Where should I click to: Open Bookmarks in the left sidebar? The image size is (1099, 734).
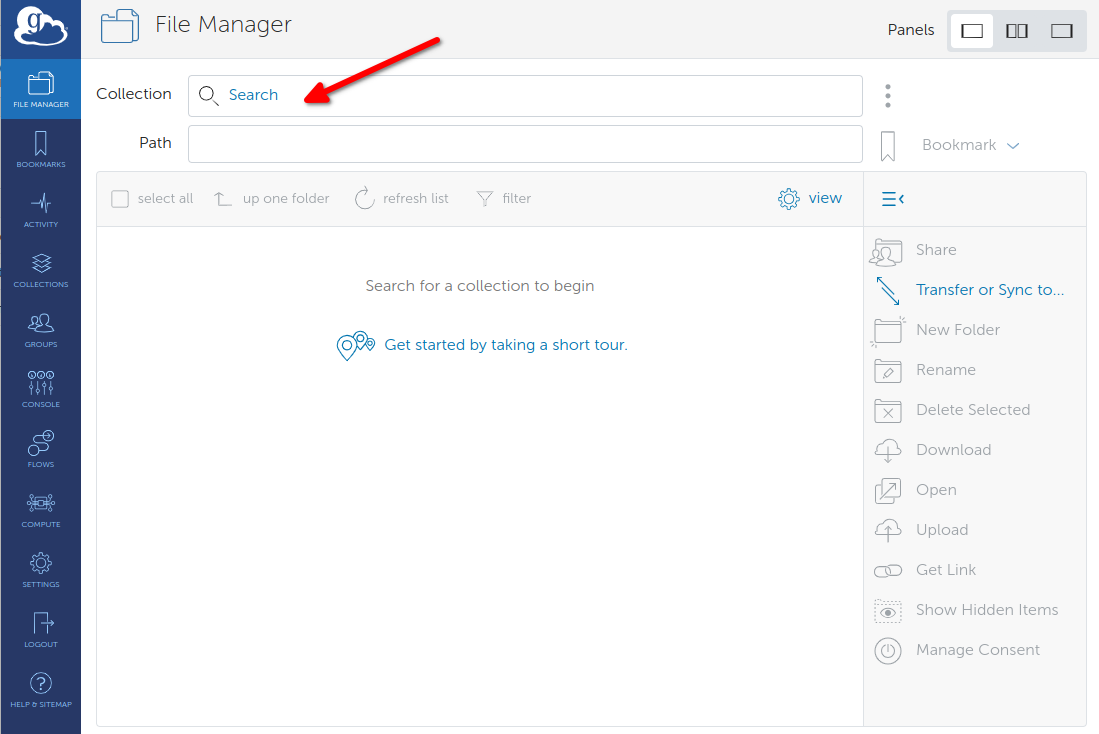tap(41, 149)
